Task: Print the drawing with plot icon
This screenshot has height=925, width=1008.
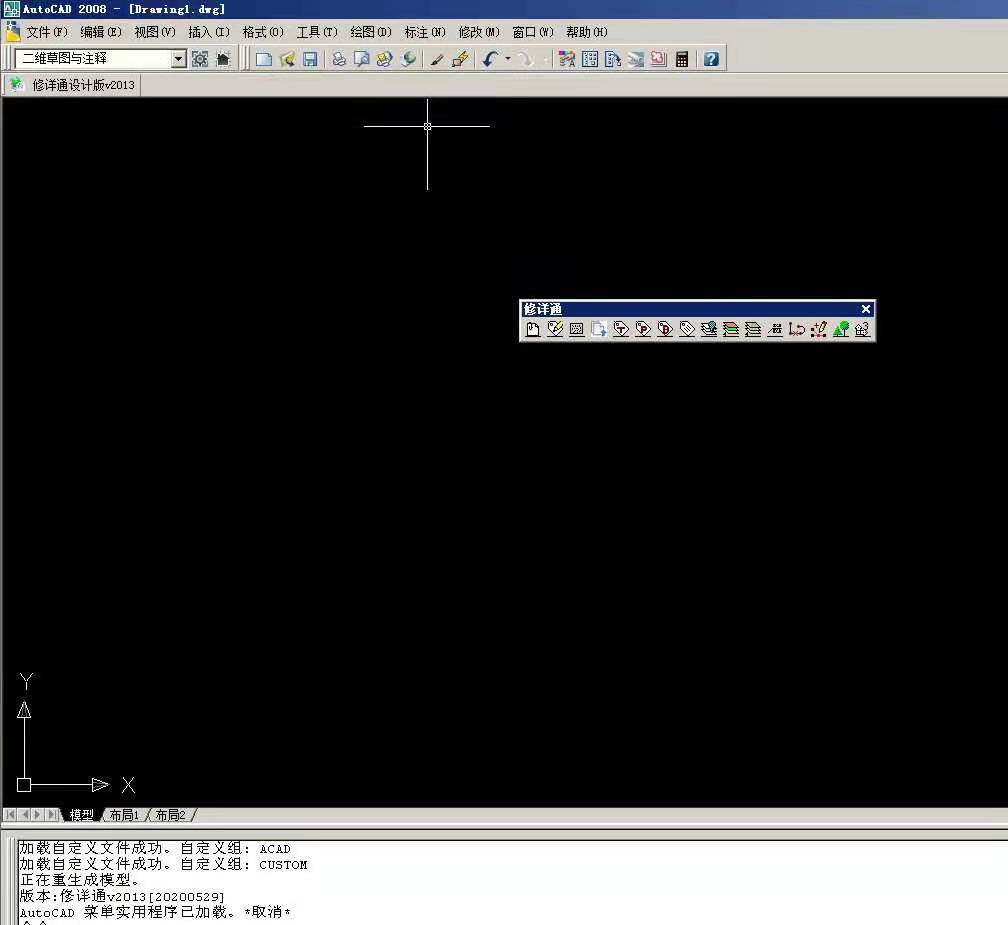Action: coord(339,59)
